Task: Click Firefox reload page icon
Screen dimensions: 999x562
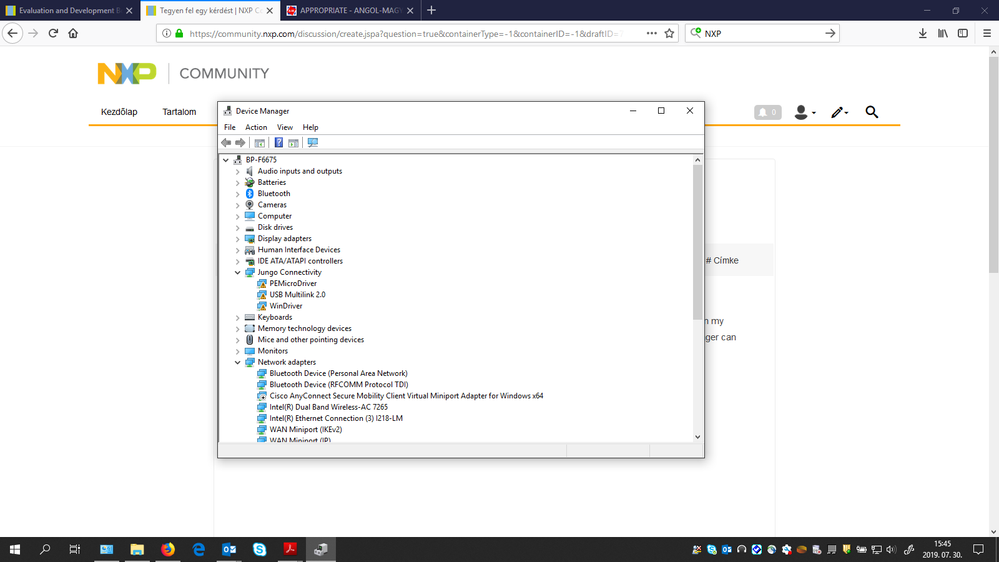Action: (x=54, y=33)
